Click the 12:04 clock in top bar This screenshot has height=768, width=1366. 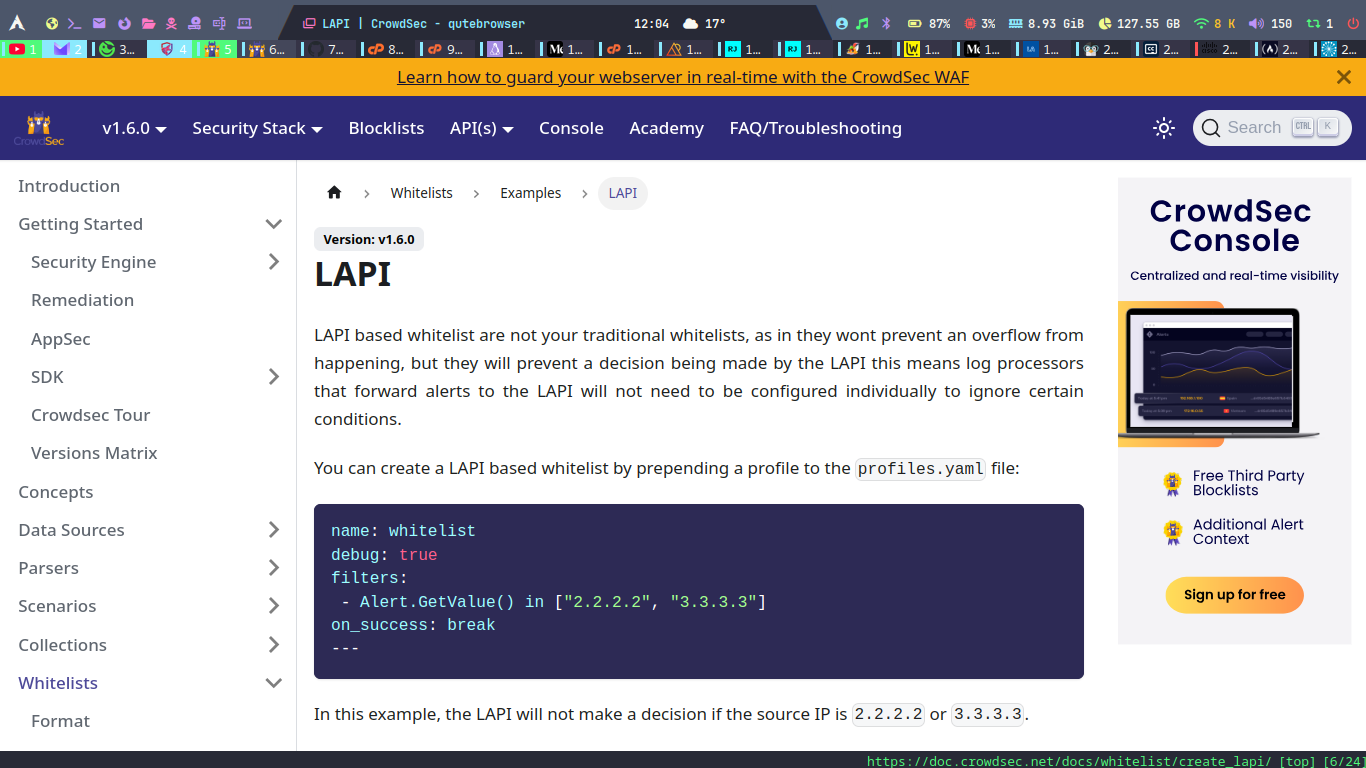tap(651, 23)
